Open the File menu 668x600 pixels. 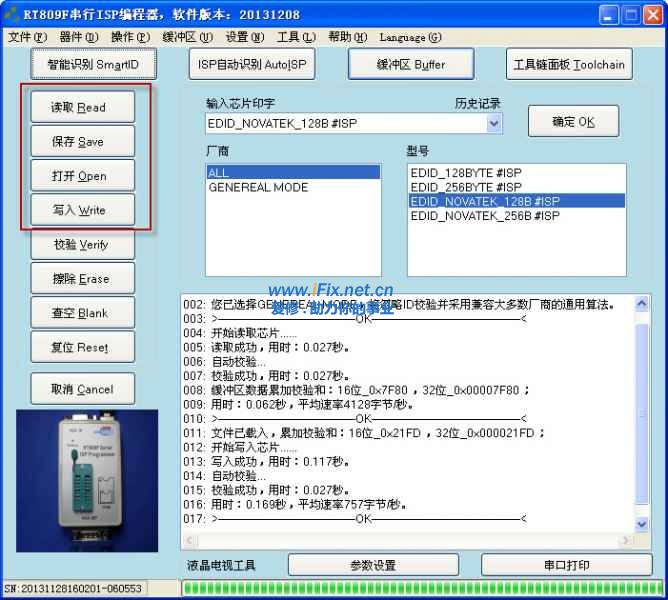point(27,37)
